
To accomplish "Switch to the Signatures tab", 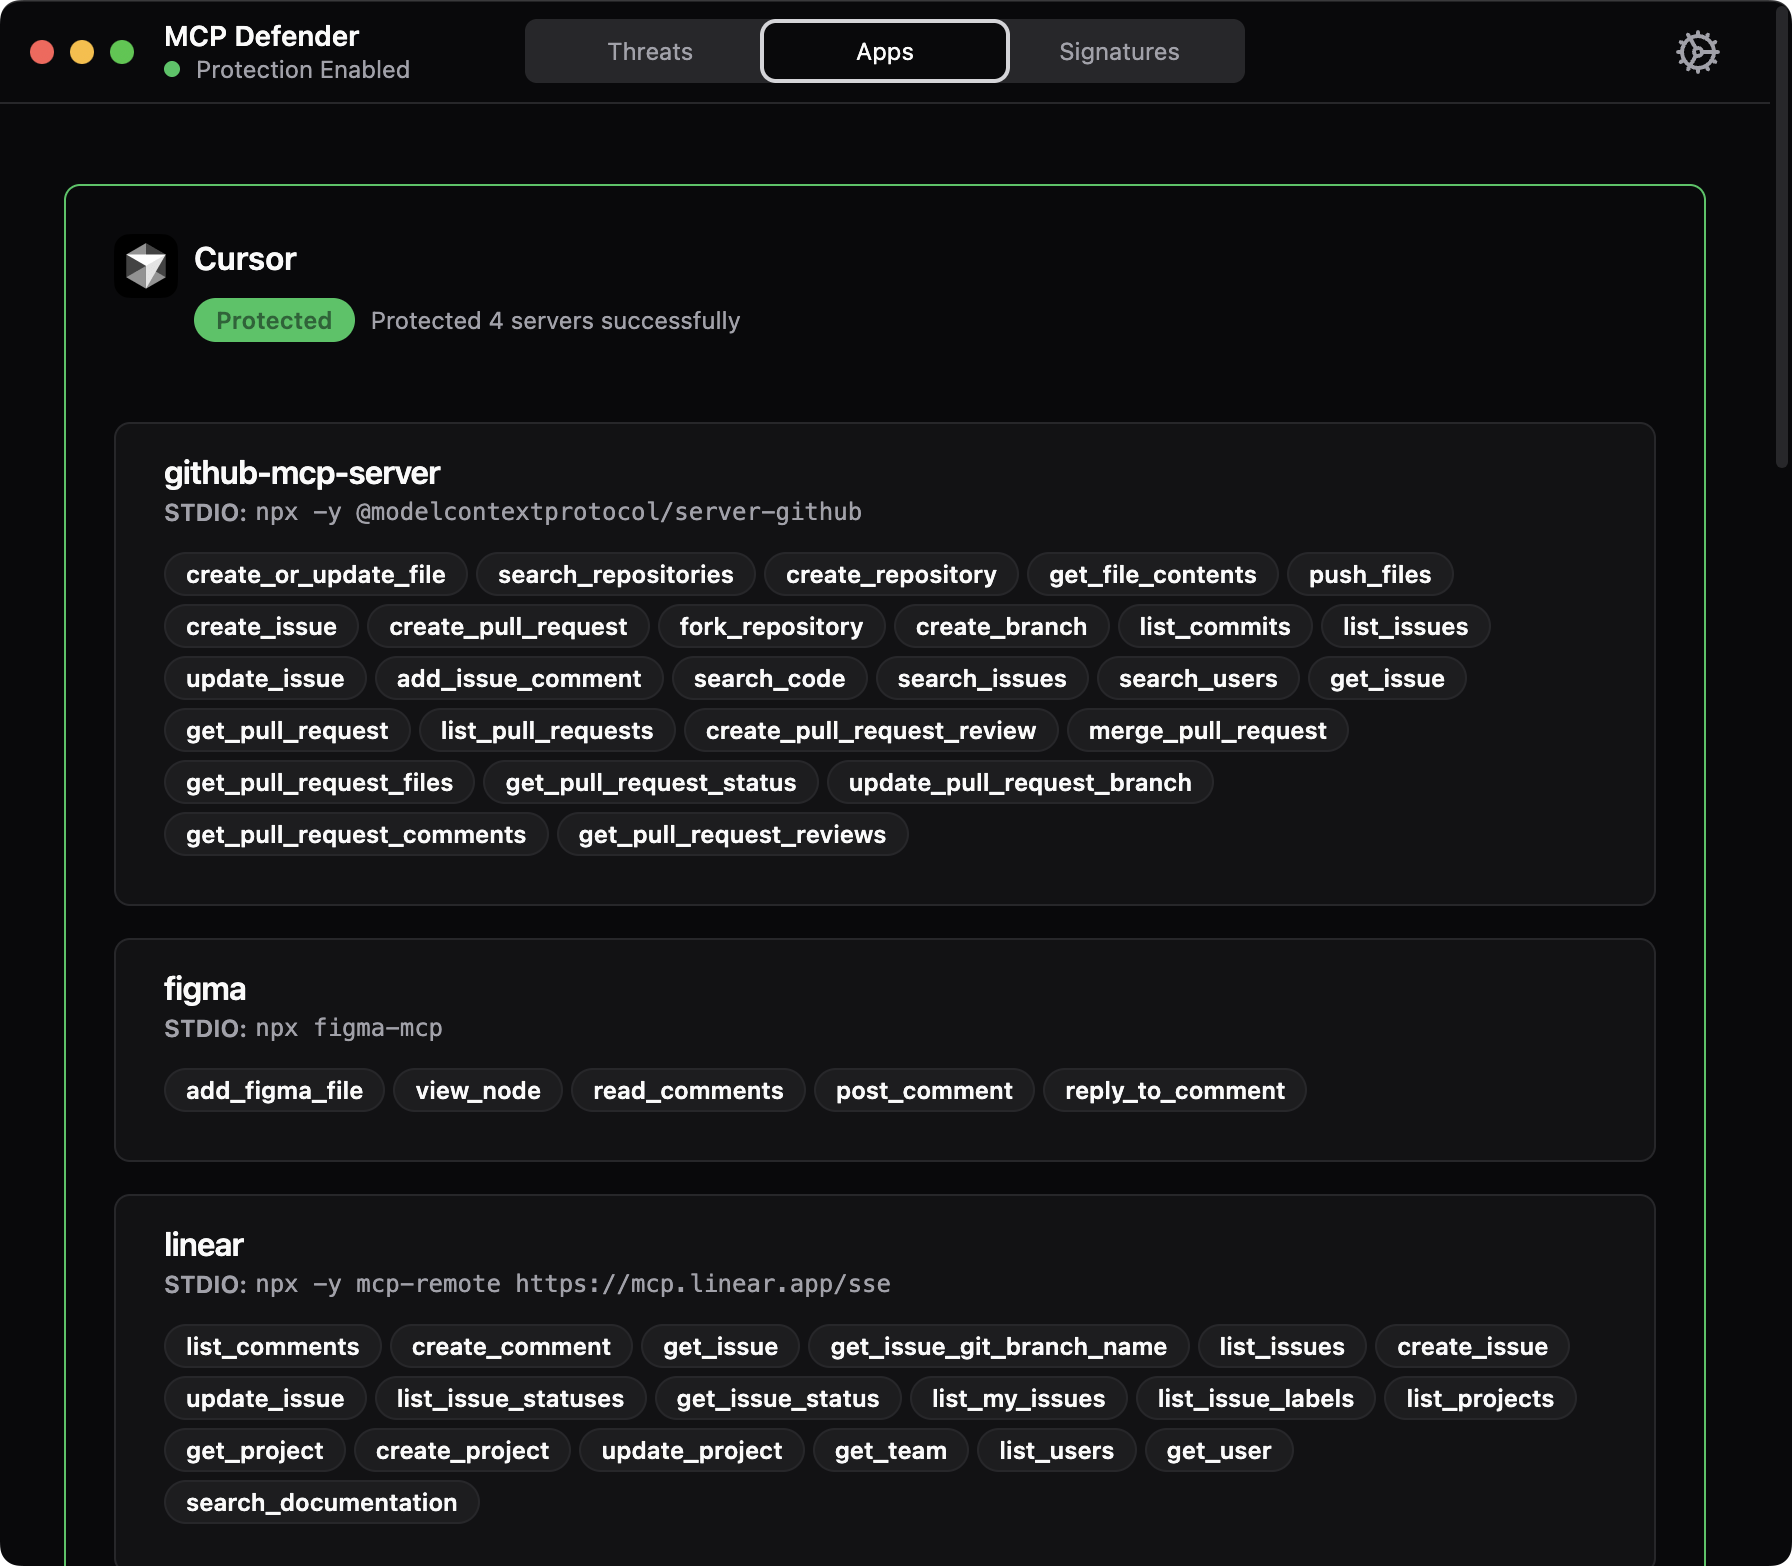I will point(1118,52).
